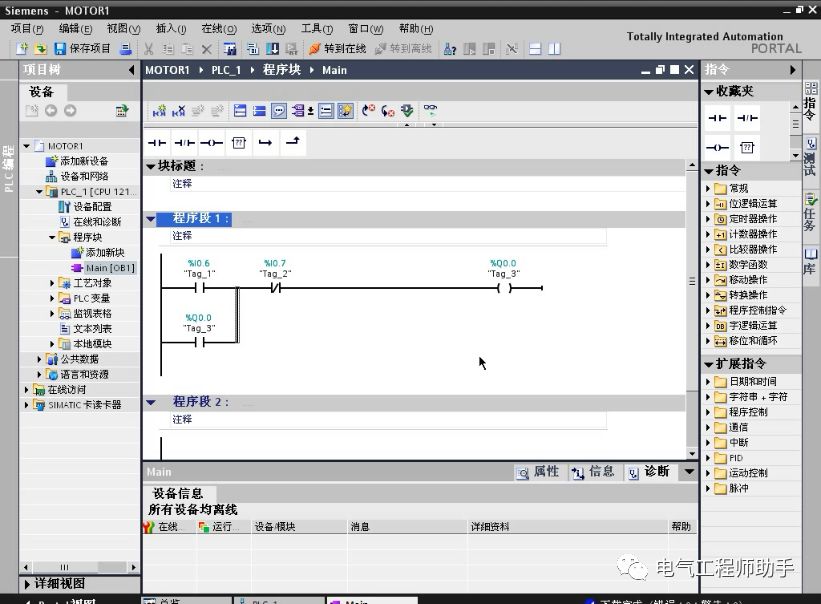The width and height of the screenshot is (821, 604).
Task: Collapse the 程序段 1 network
Action: click(x=152, y=218)
